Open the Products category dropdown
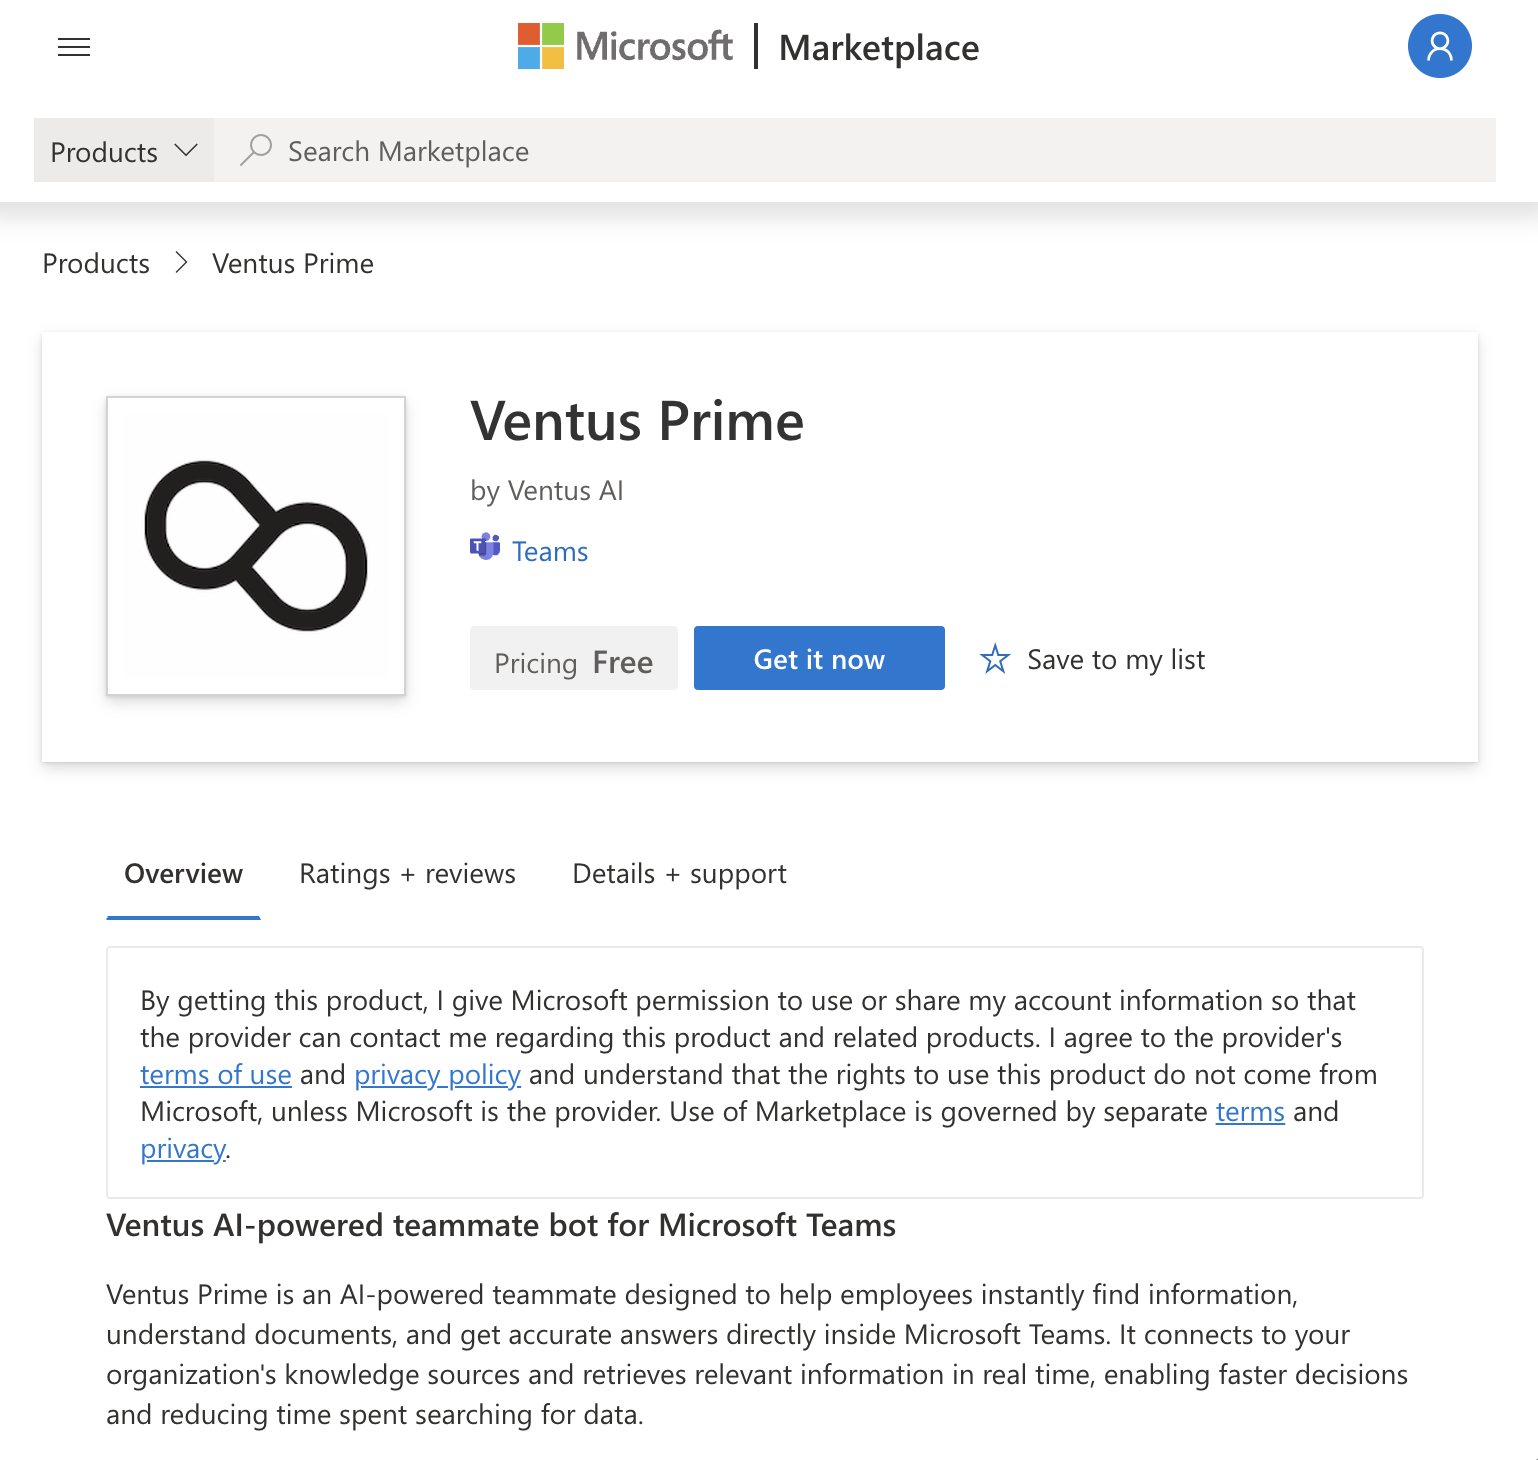 [104, 150]
